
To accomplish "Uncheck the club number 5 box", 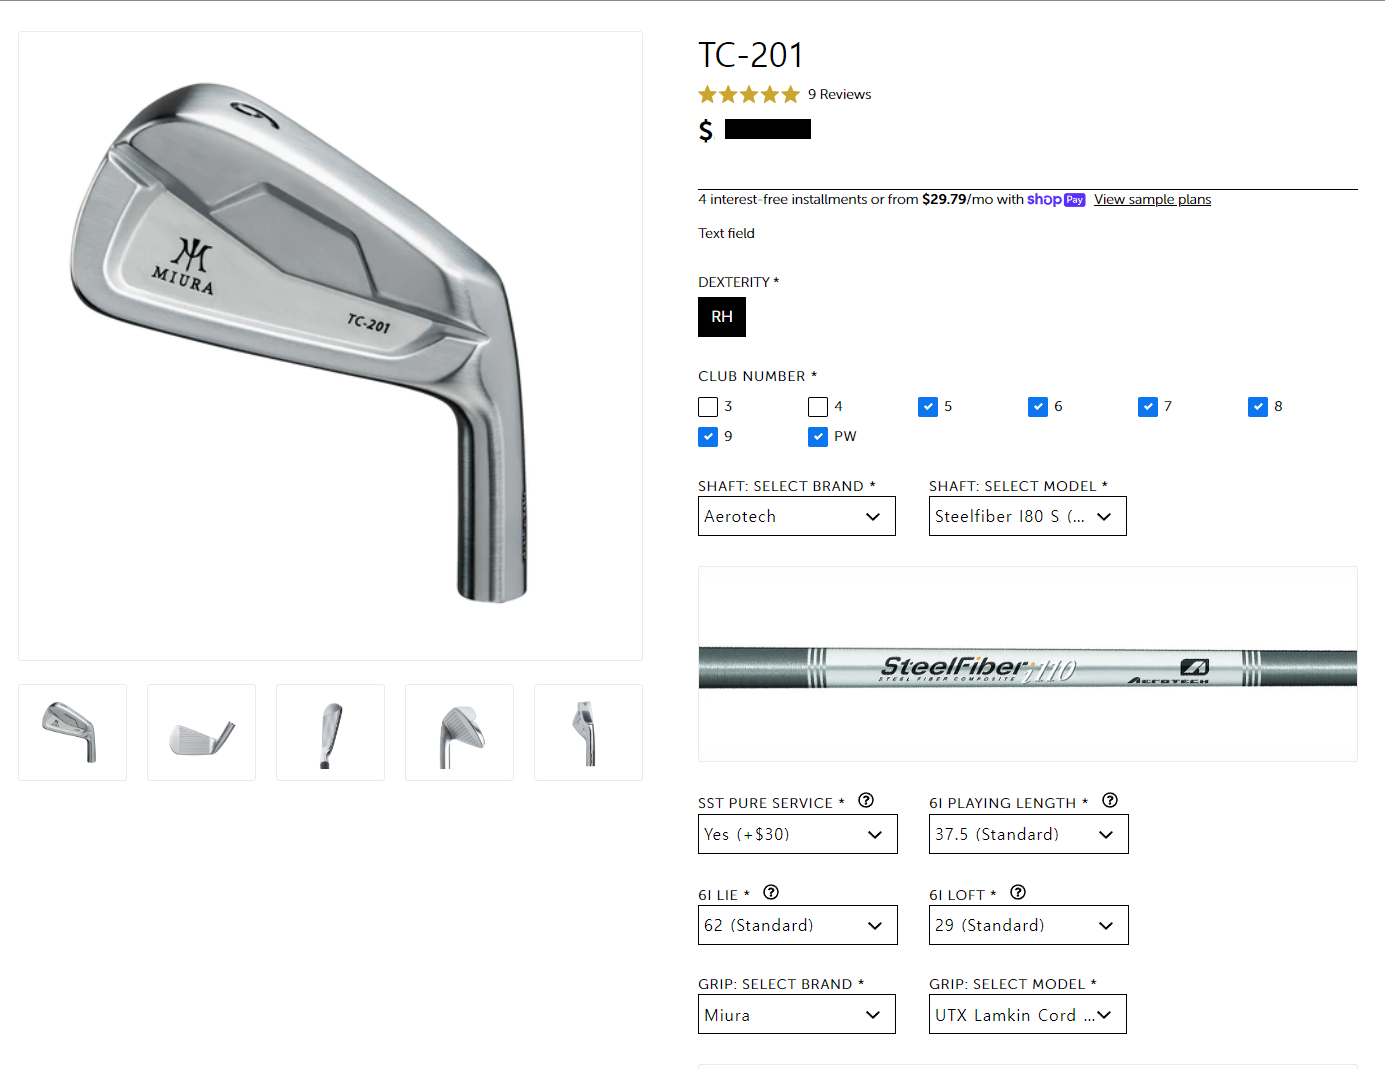I will [928, 407].
